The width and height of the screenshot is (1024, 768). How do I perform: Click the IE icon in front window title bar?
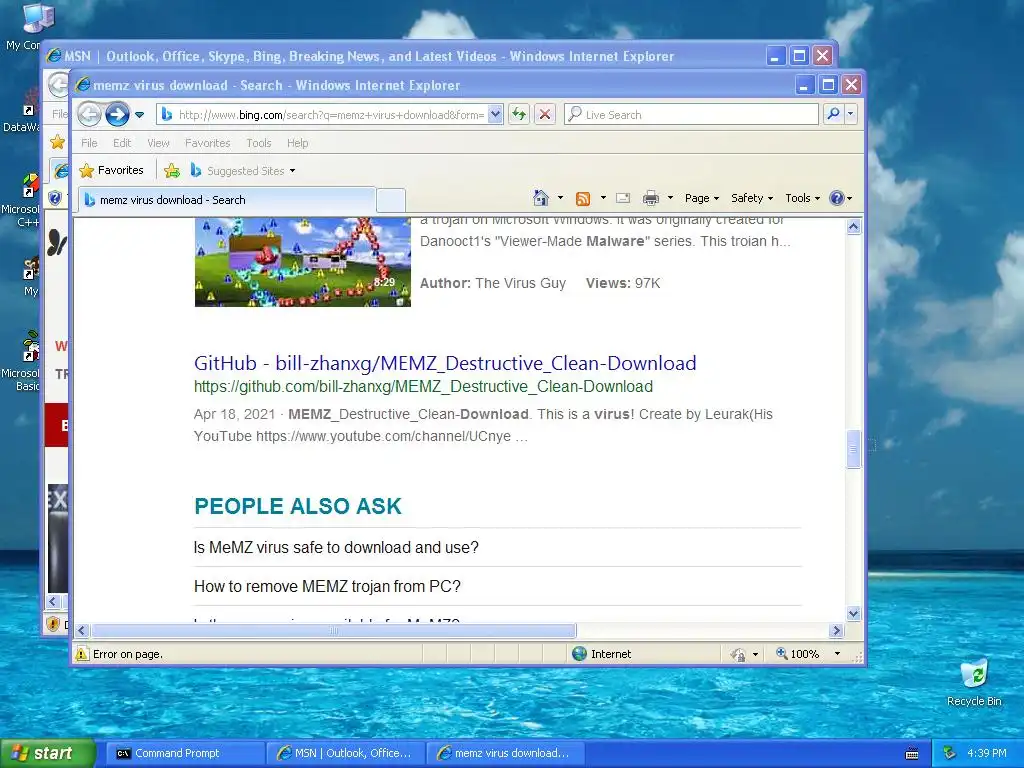pos(82,85)
